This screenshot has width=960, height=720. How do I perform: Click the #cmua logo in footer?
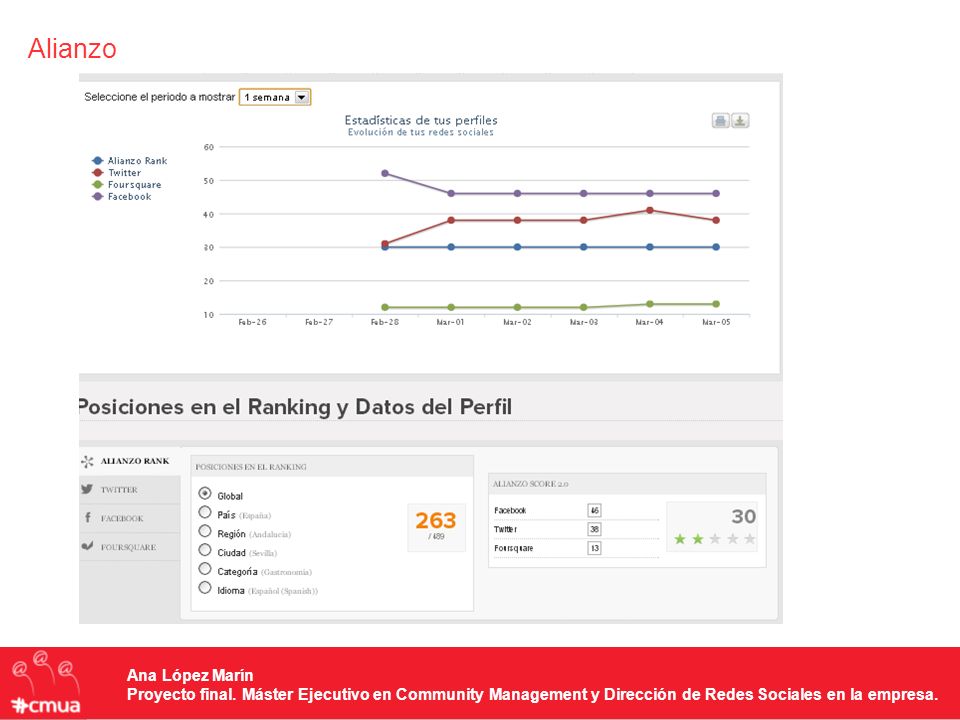point(46,683)
